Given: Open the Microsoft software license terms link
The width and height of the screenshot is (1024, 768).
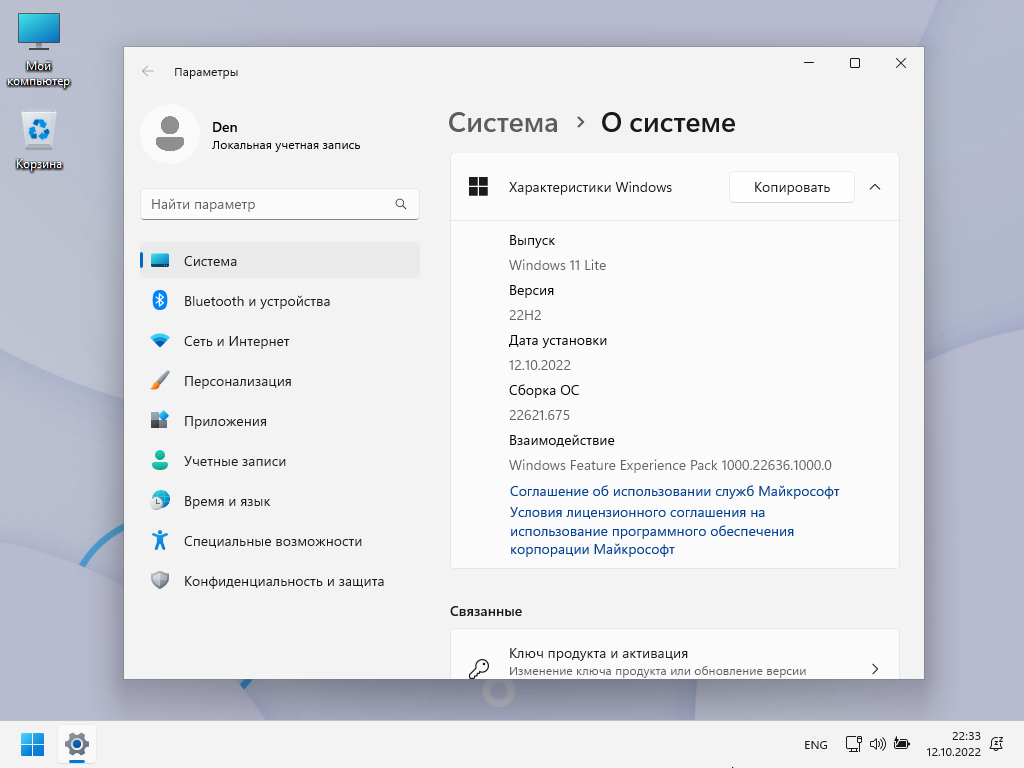Looking at the screenshot, I should pos(651,531).
